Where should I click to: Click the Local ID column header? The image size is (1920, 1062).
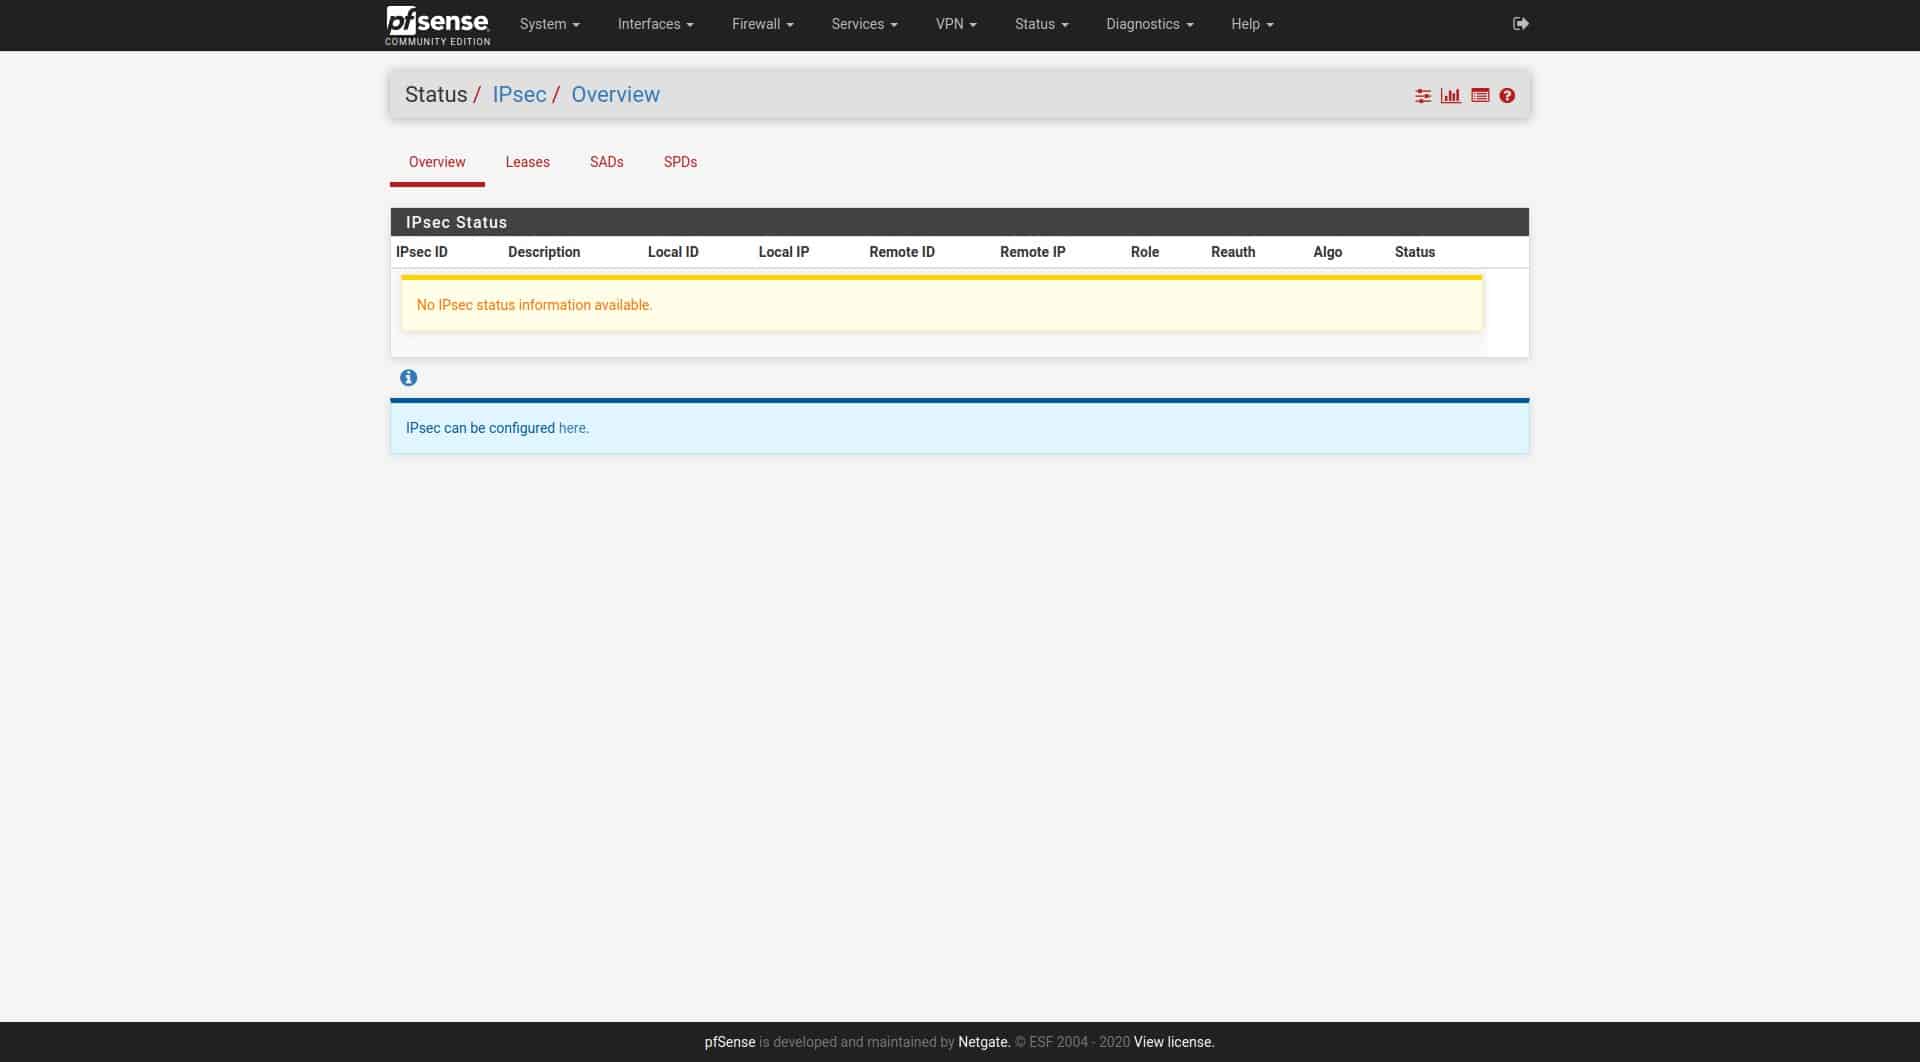coord(673,252)
